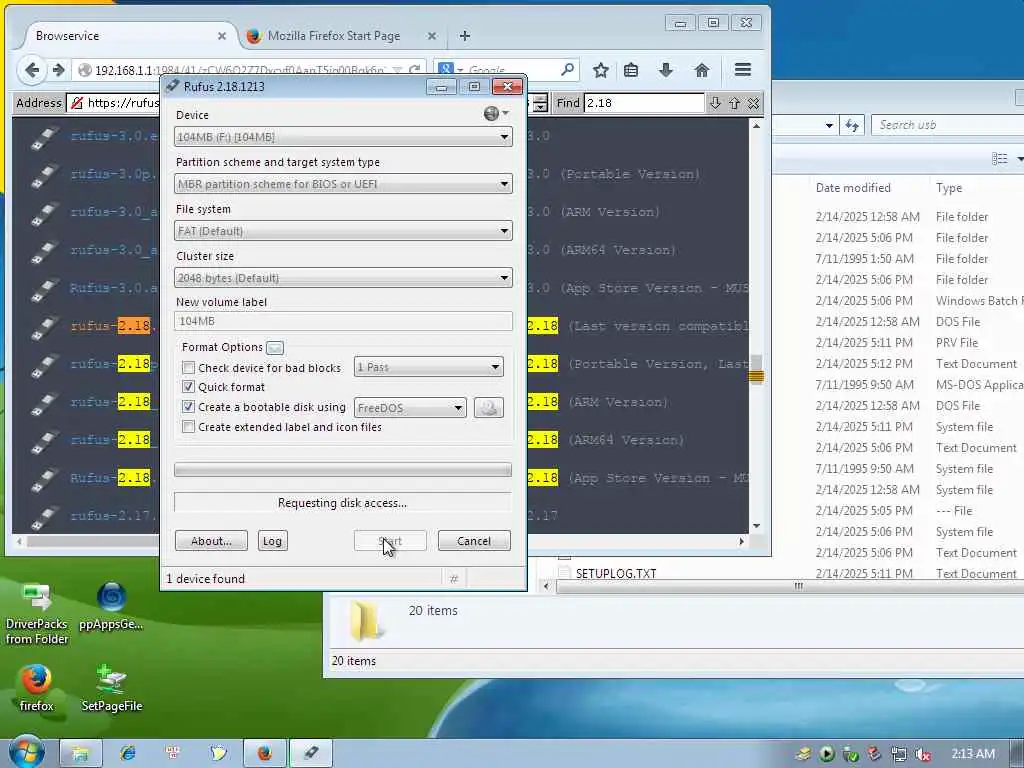The width and height of the screenshot is (1024, 768).
Task: Open DriverPacks from Folder desktop icon
Action: (37, 614)
